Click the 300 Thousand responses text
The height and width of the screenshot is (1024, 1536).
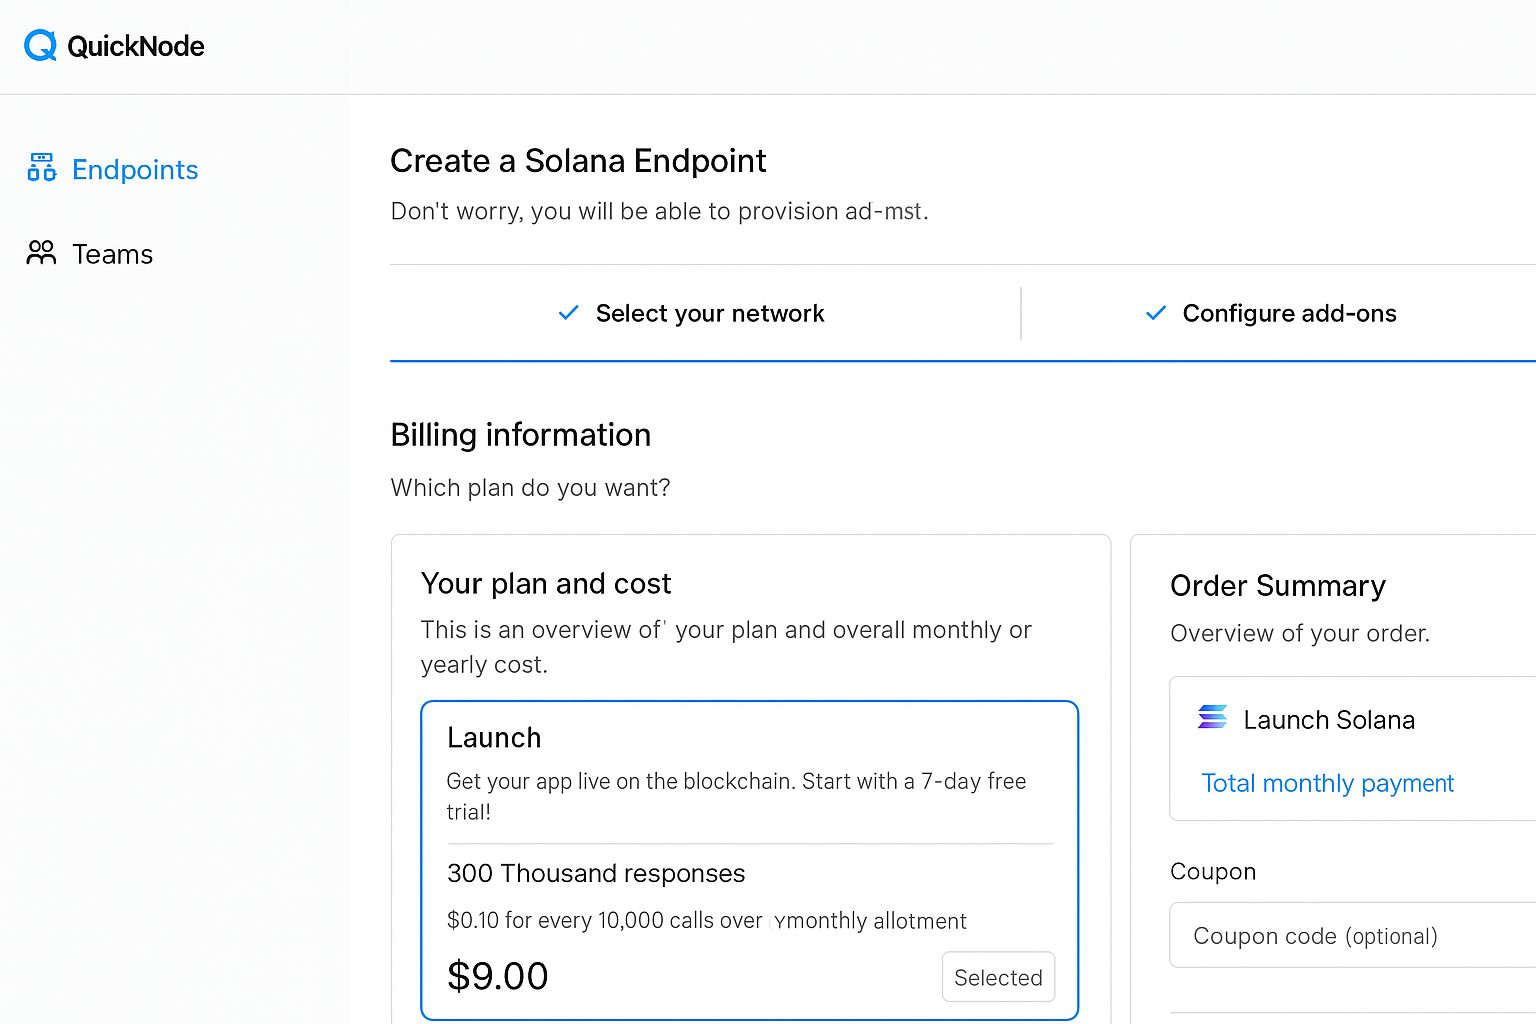click(x=595, y=873)
